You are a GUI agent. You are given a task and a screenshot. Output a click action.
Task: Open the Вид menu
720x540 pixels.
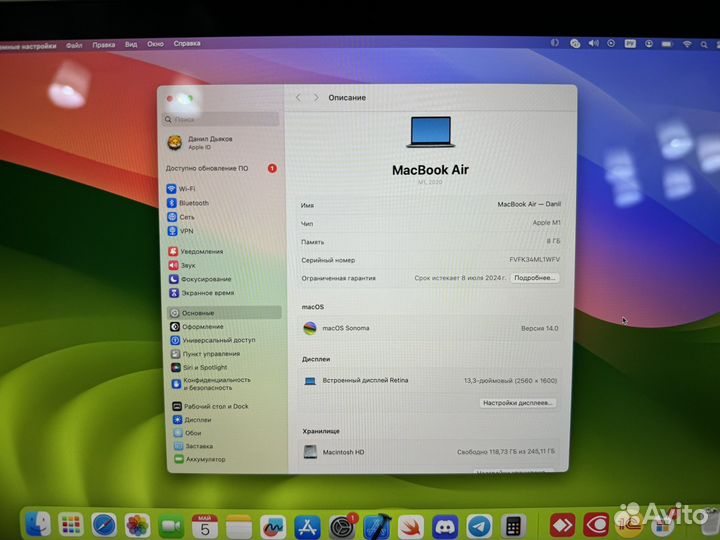(131, 44)
